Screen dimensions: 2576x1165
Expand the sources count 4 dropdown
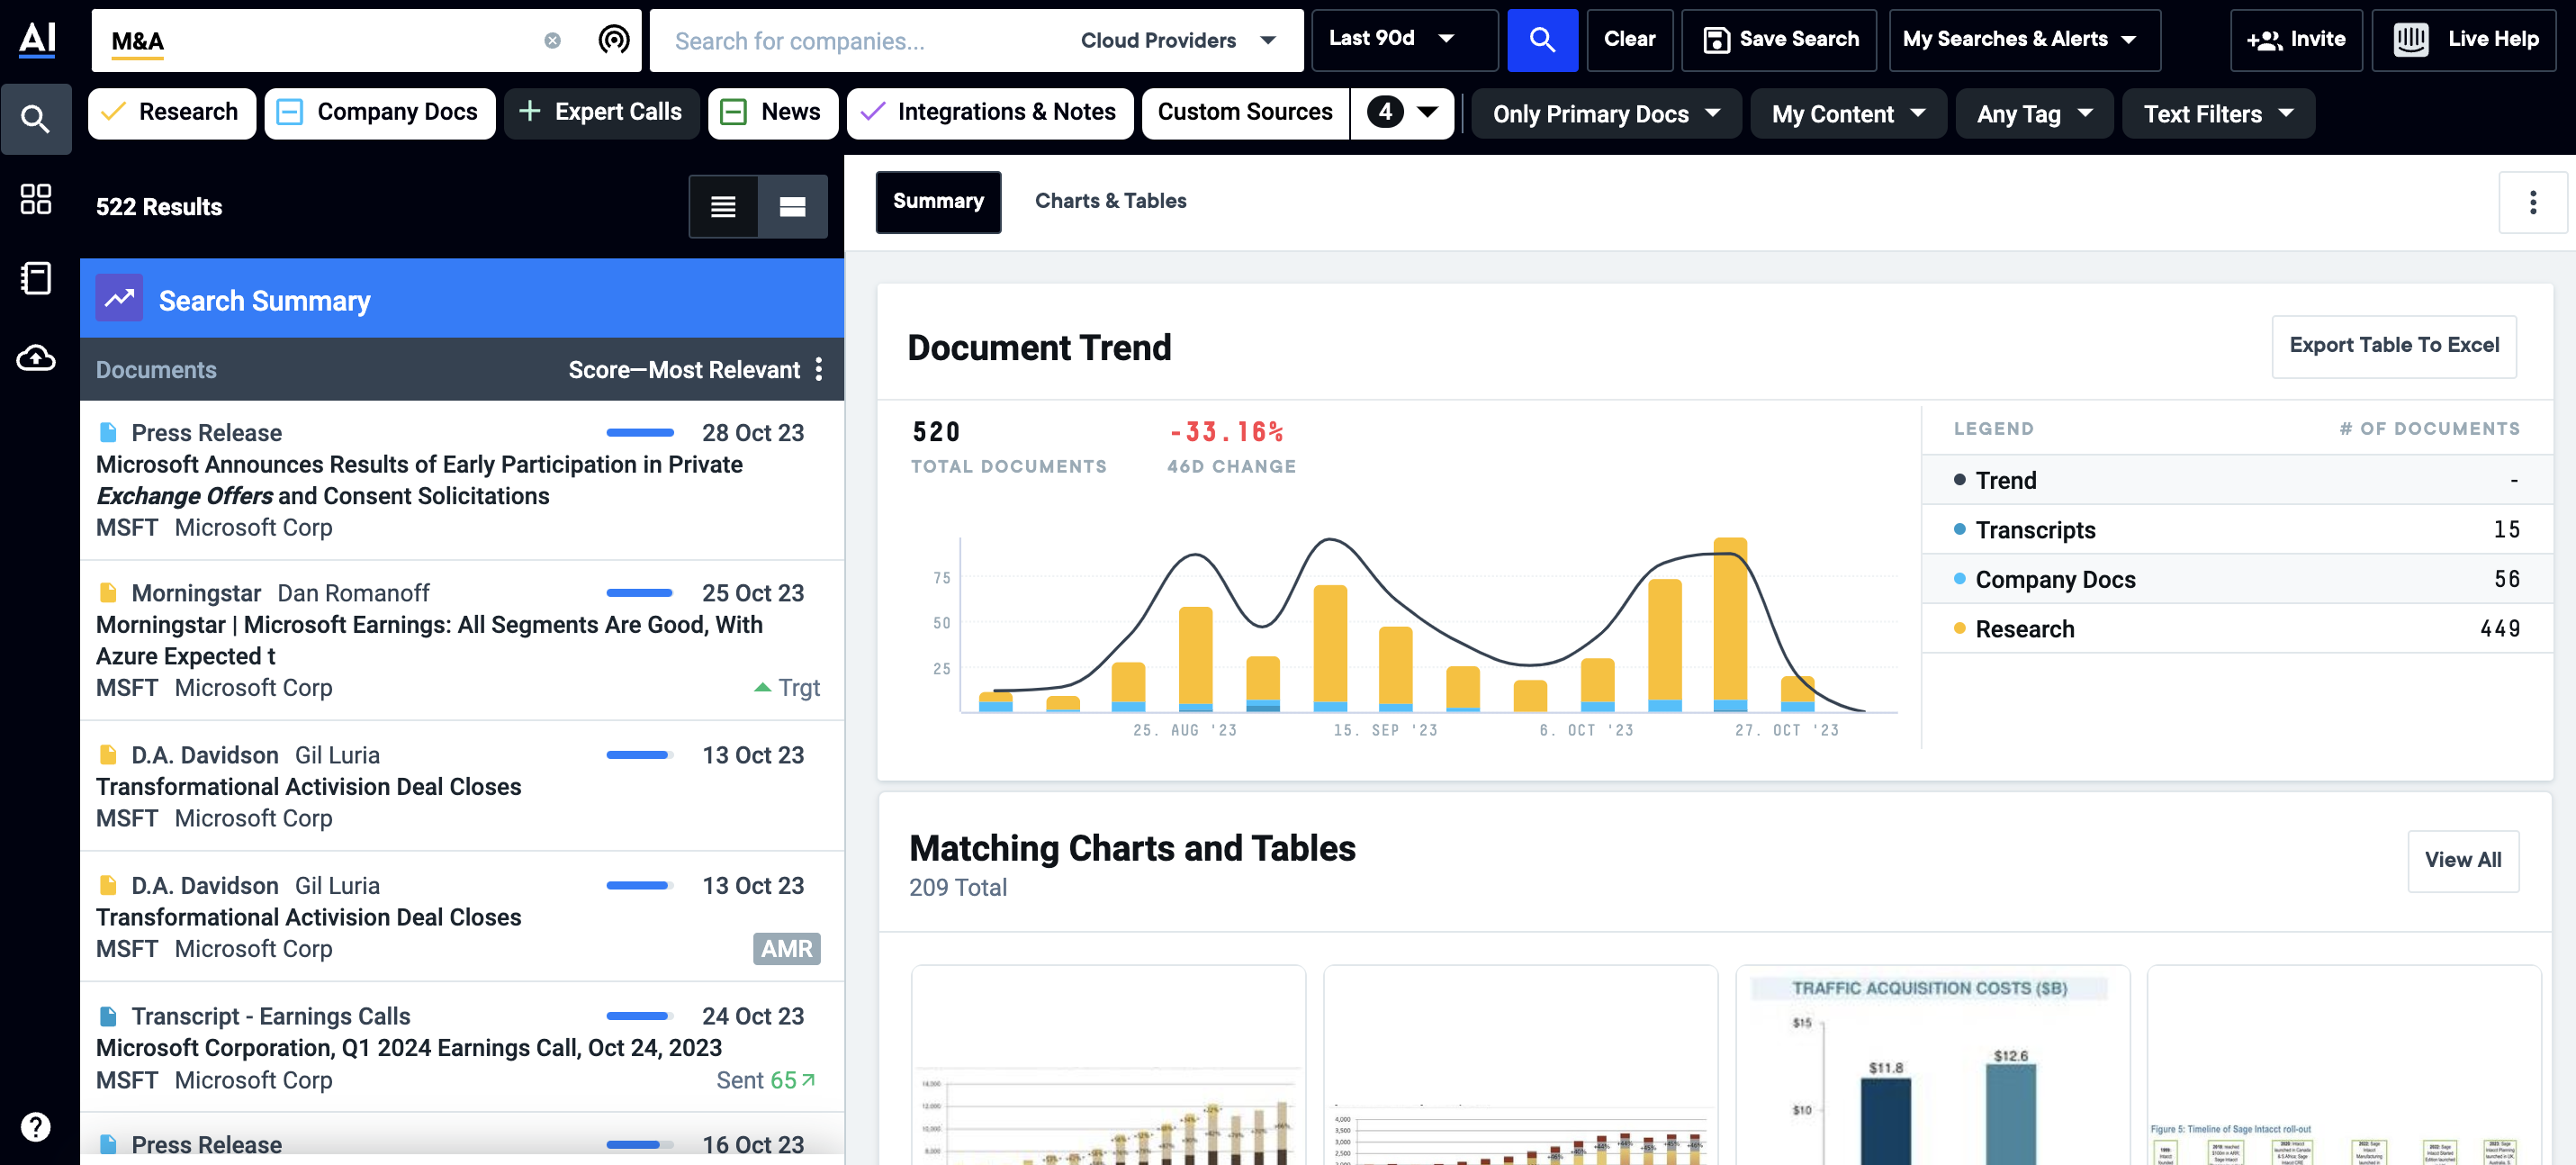(x=1402, y=113)
